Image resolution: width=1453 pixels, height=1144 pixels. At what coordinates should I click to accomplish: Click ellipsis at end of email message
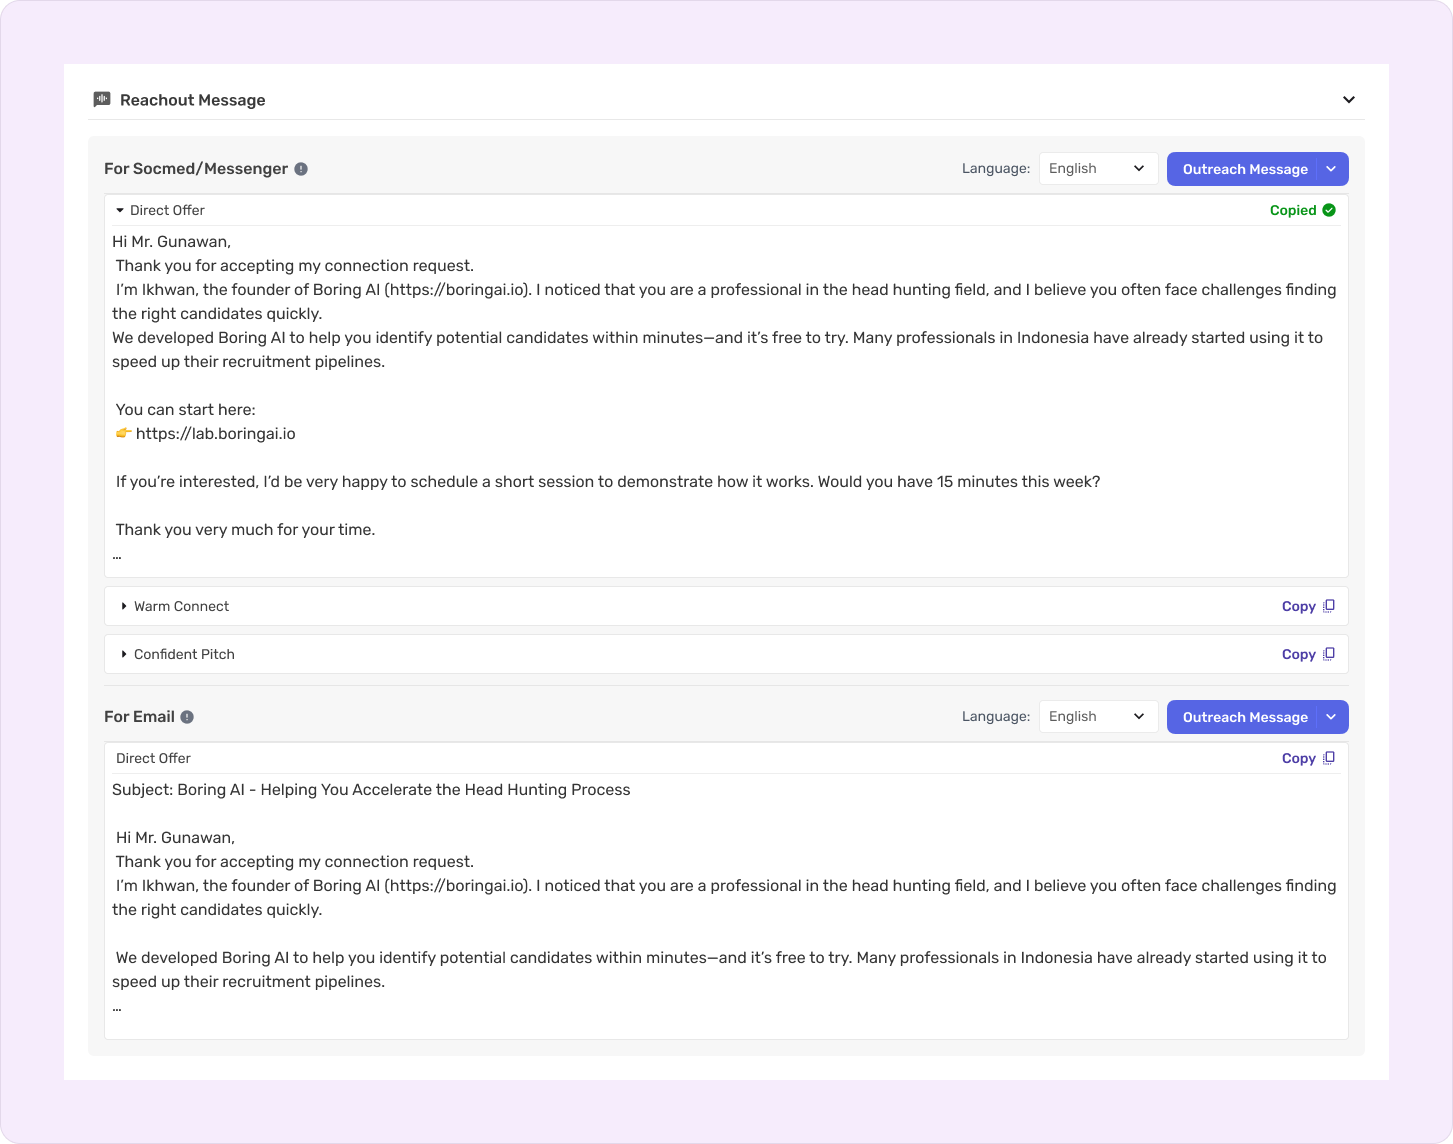117,1007
